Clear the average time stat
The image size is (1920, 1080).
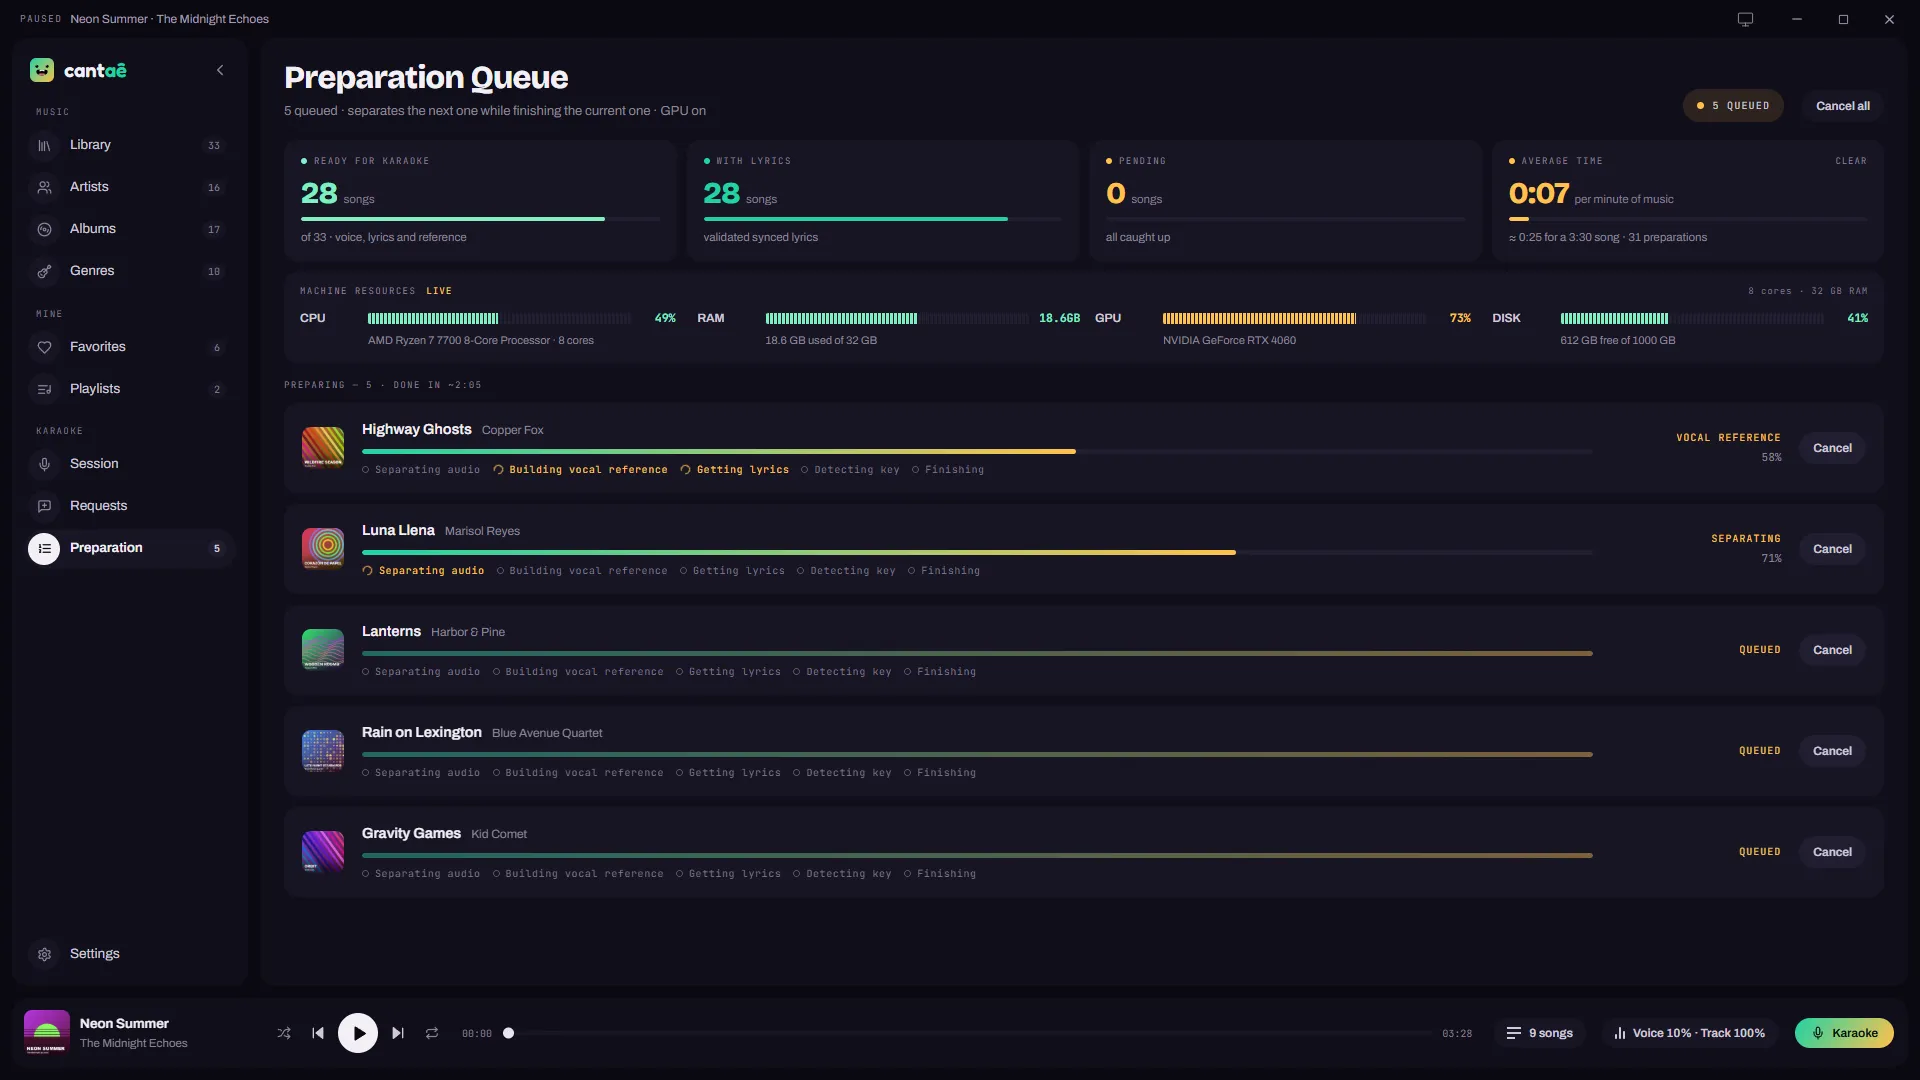[1851, 161]
